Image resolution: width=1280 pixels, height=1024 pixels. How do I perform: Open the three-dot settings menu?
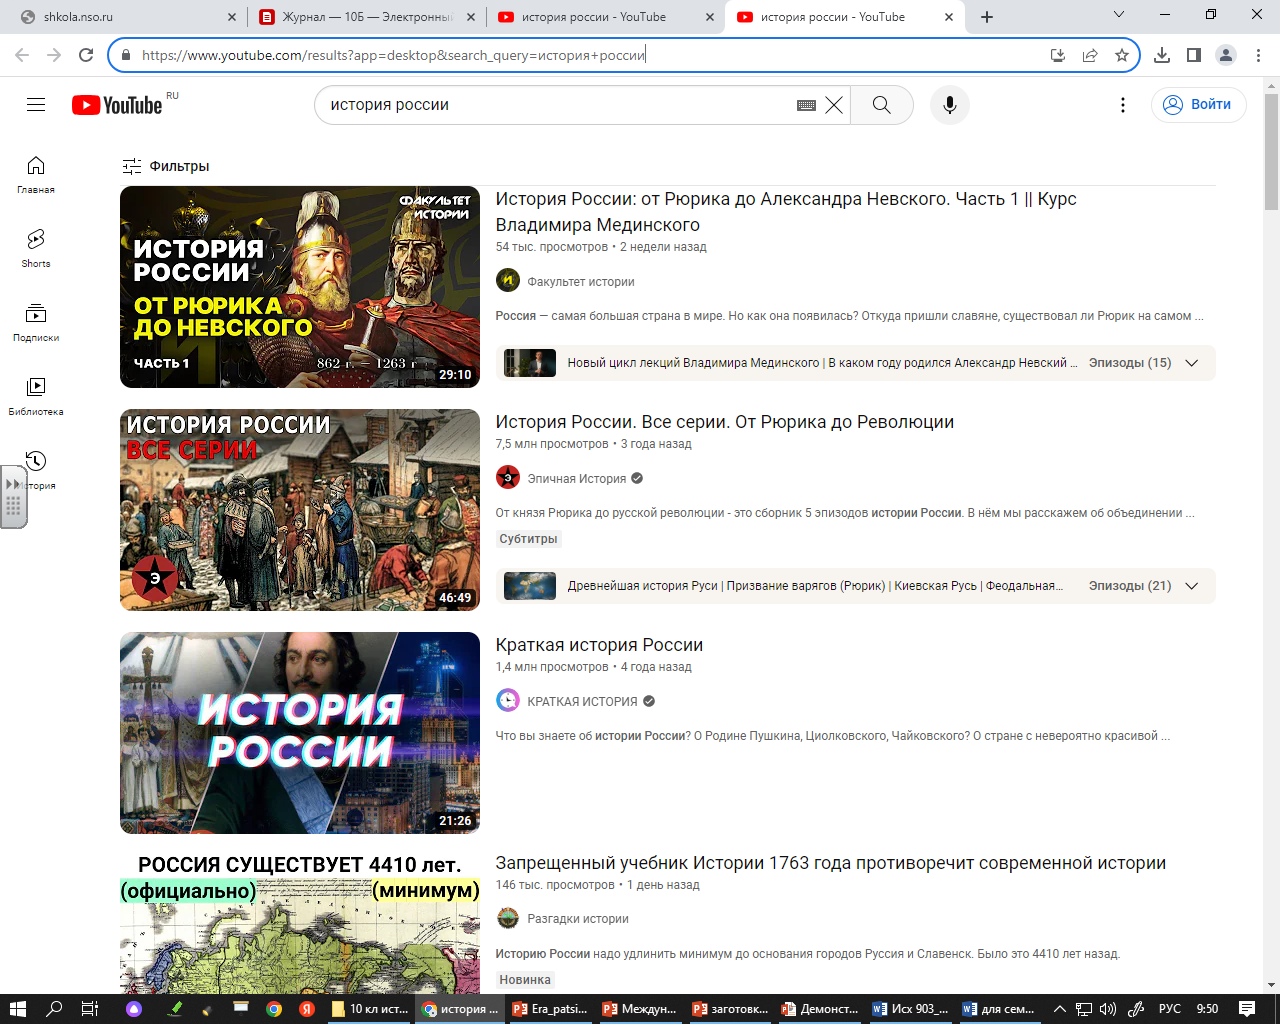(x=1123, y=105)
